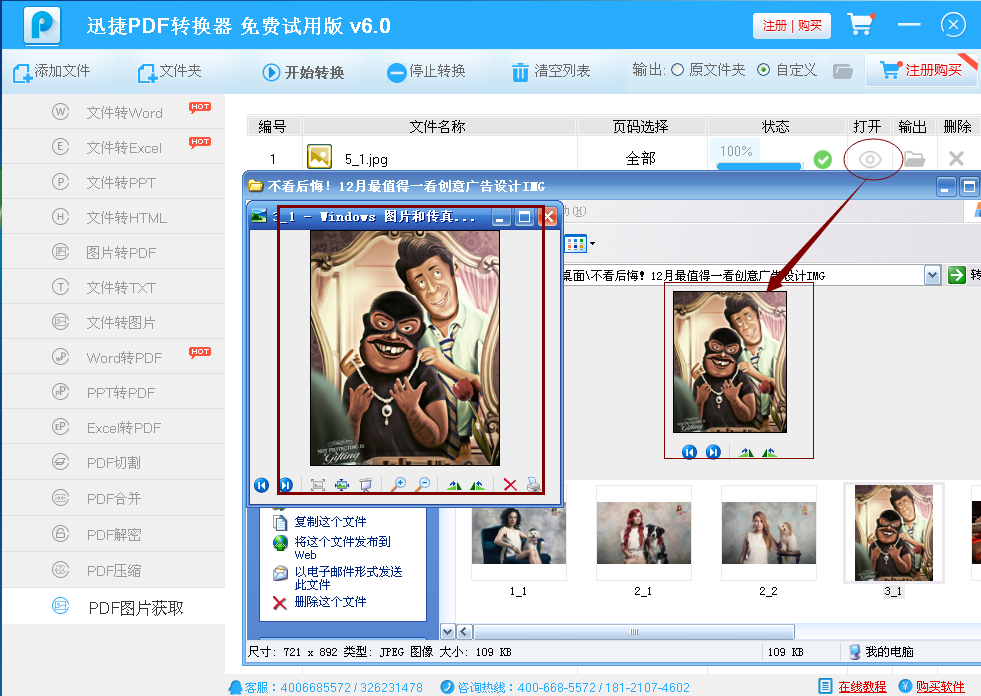Viewport: 981px width, 696px height.
Task: Open the 在线教程 link
Action: tap(862, 687)
